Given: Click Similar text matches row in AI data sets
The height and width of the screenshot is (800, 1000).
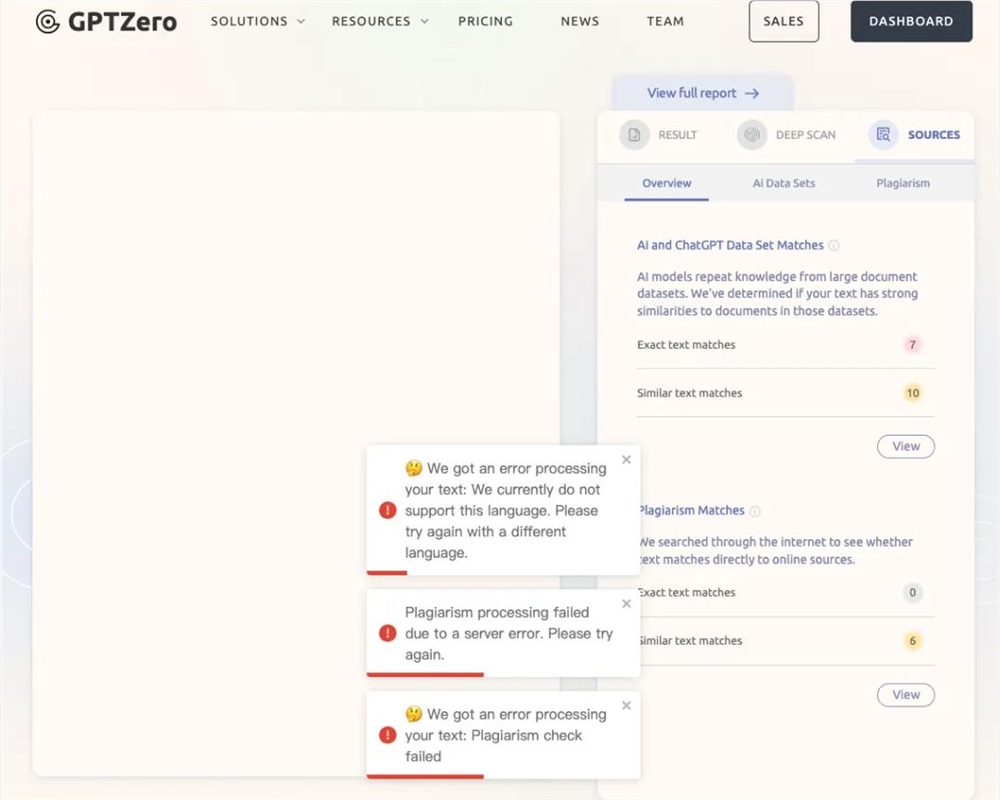Looking at the screenshot, I should (x=786, y=393).
